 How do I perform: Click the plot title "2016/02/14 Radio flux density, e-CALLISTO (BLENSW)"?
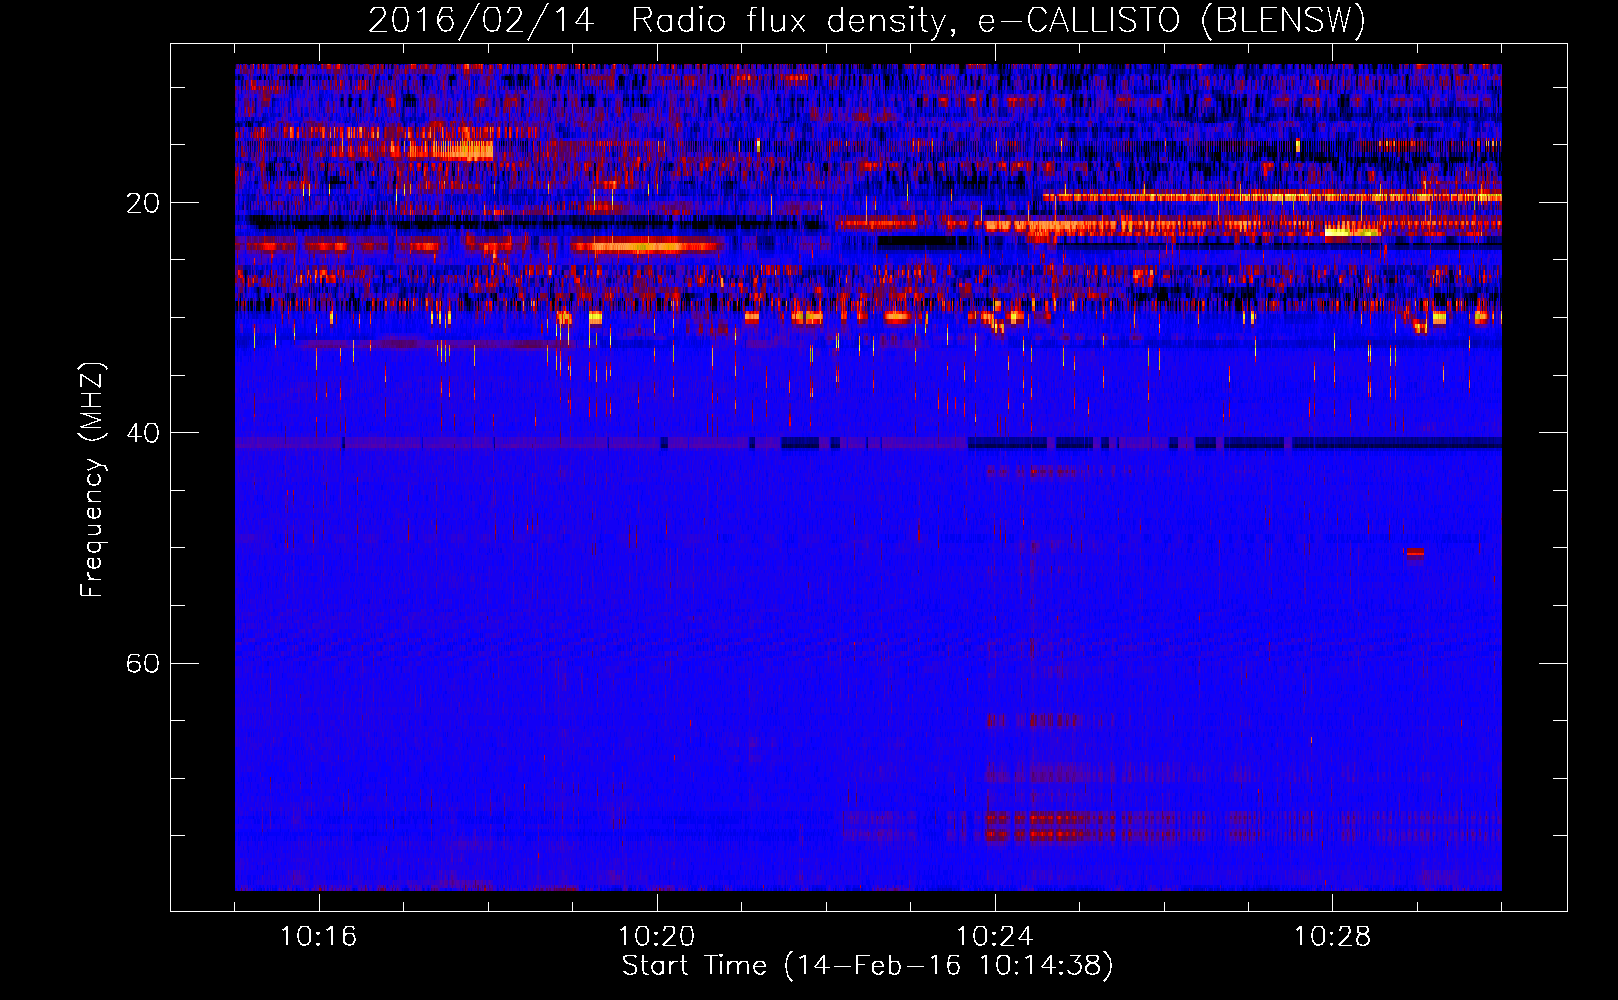click(867, 20)
